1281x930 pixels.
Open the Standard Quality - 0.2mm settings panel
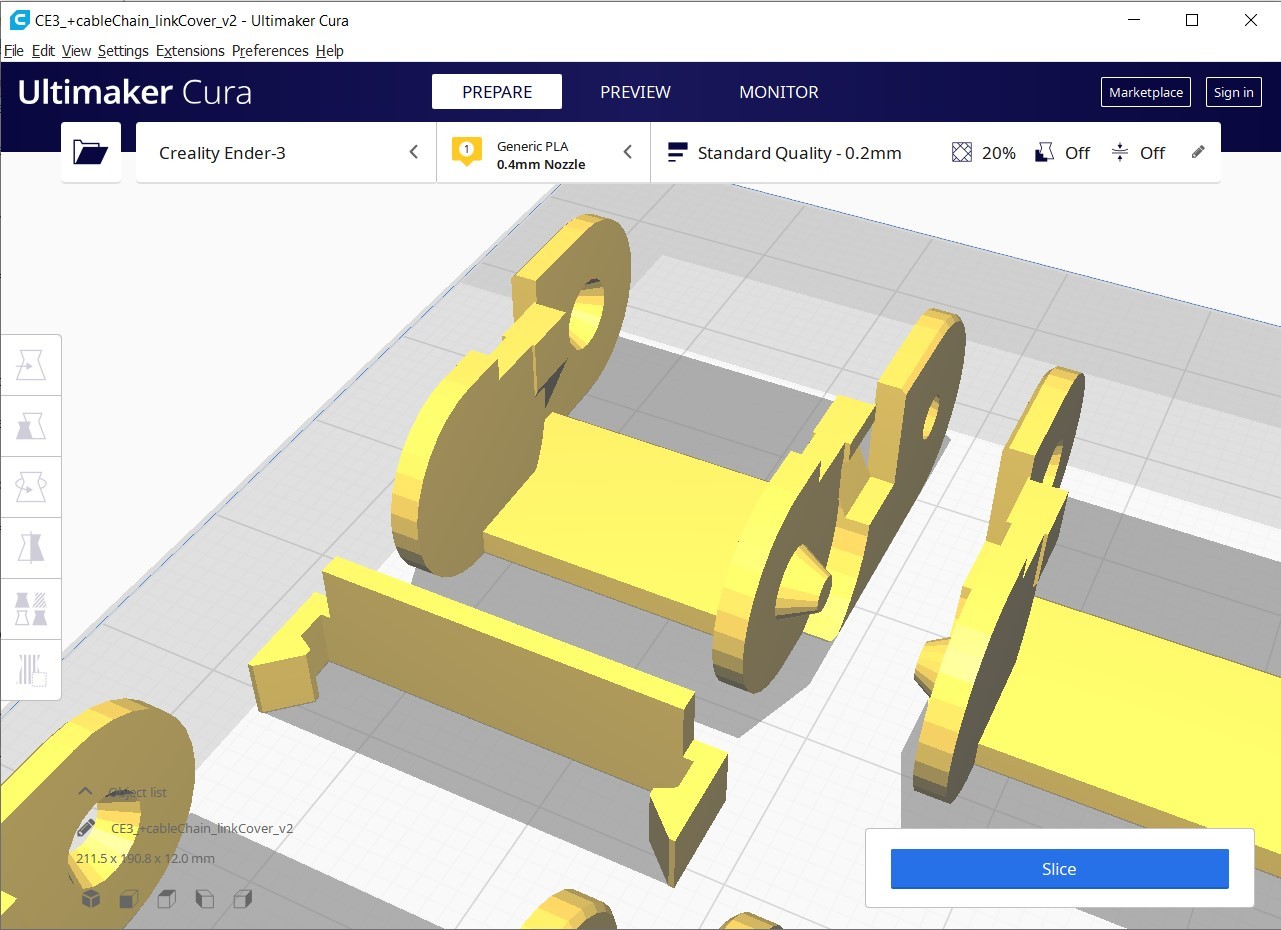(x=935, y=152)
